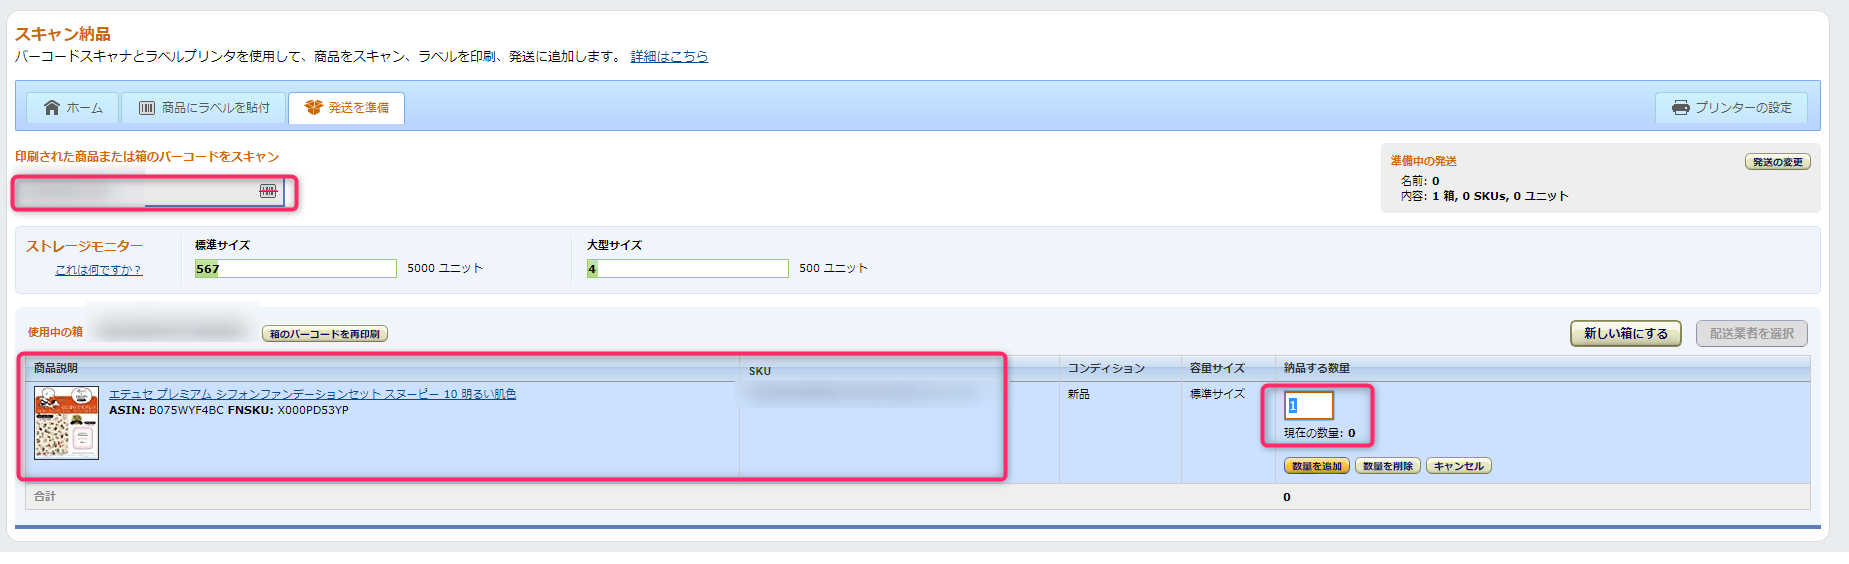The height and width of the screenshot is (564, 1849).
Task: Click the barcode icon on 商品にラベルを貼付 tab
Action: point(147,108)
